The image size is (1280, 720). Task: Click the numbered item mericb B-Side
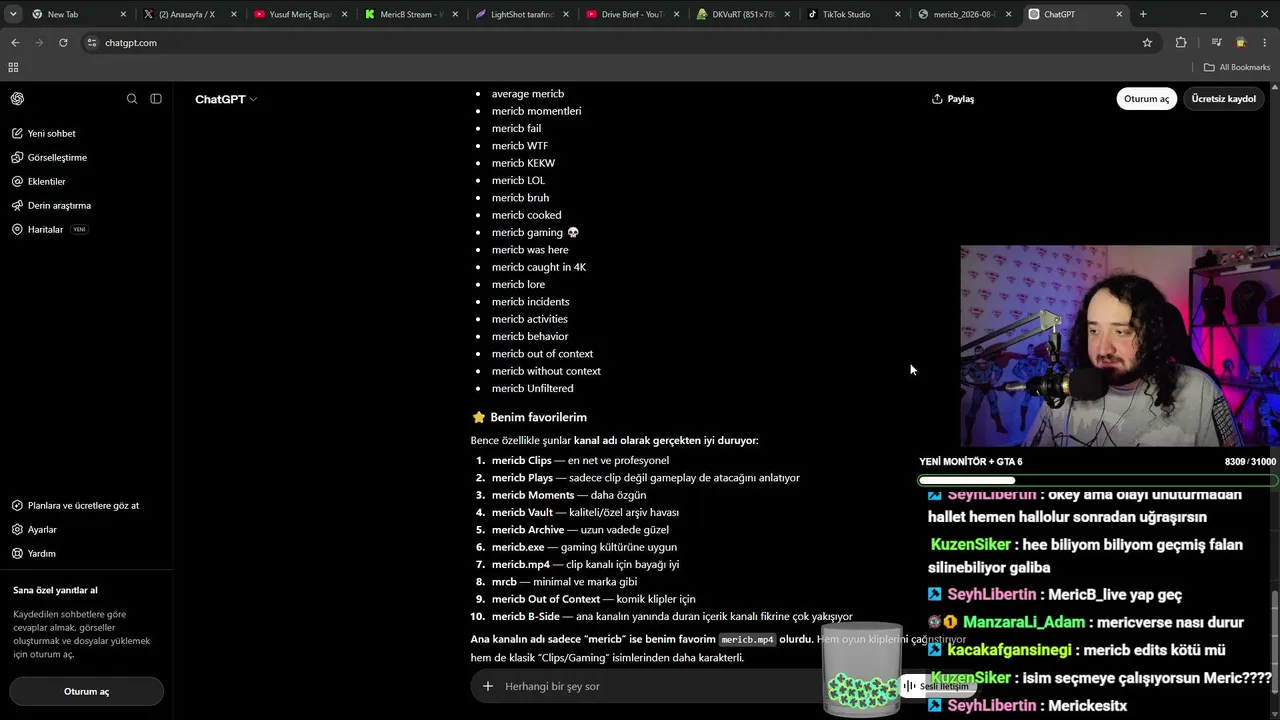tap(662, 616)
